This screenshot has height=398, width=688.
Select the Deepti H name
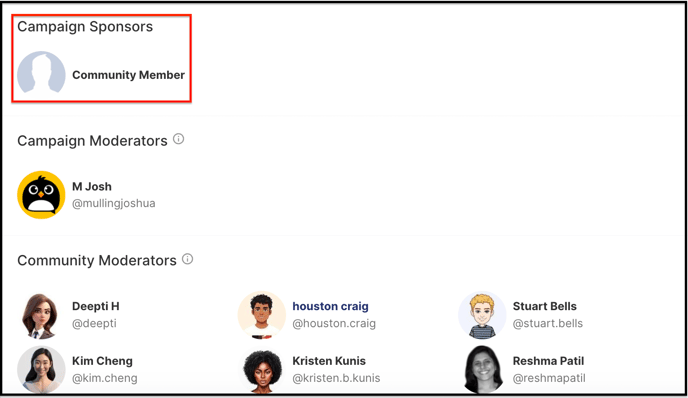coord(96,306)
